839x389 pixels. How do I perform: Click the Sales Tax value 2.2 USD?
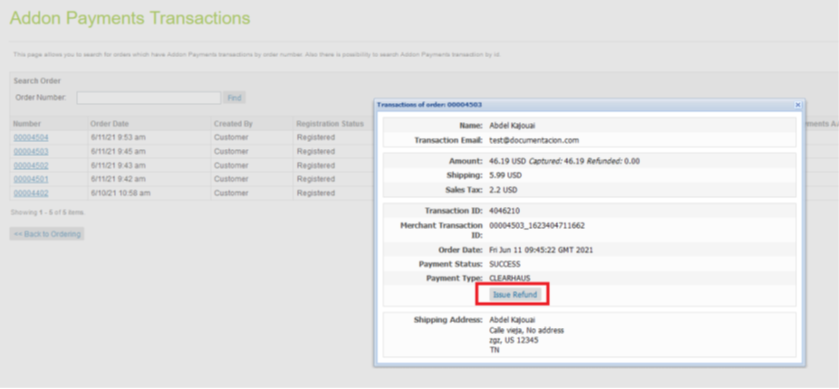tap(503, 190)
